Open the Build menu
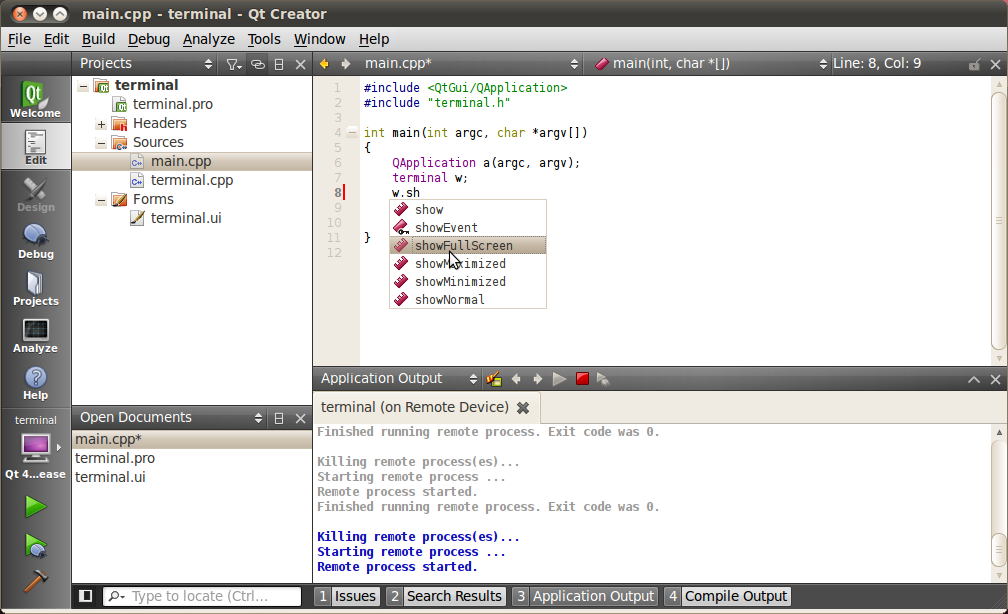This screenshot has height=614, width=1008. tap(98, 39)
